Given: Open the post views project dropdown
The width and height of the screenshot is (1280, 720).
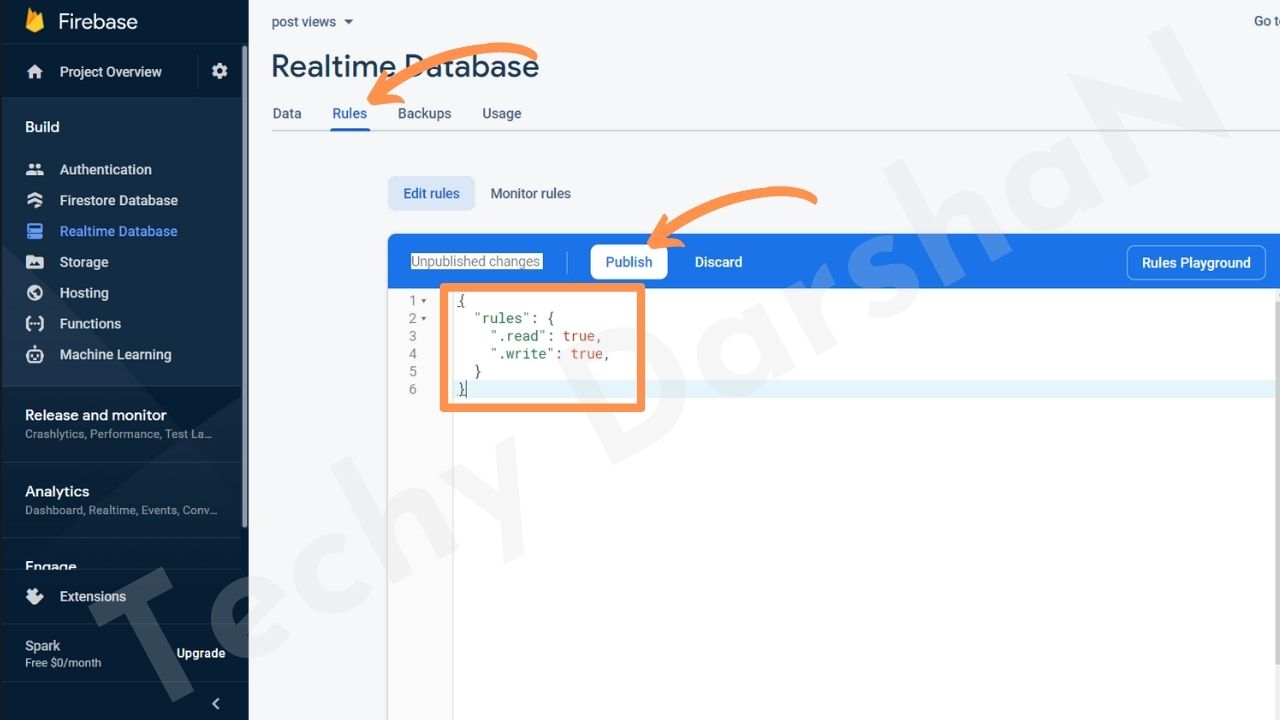Looking at the screenshot, I should [x=313, y=22].
